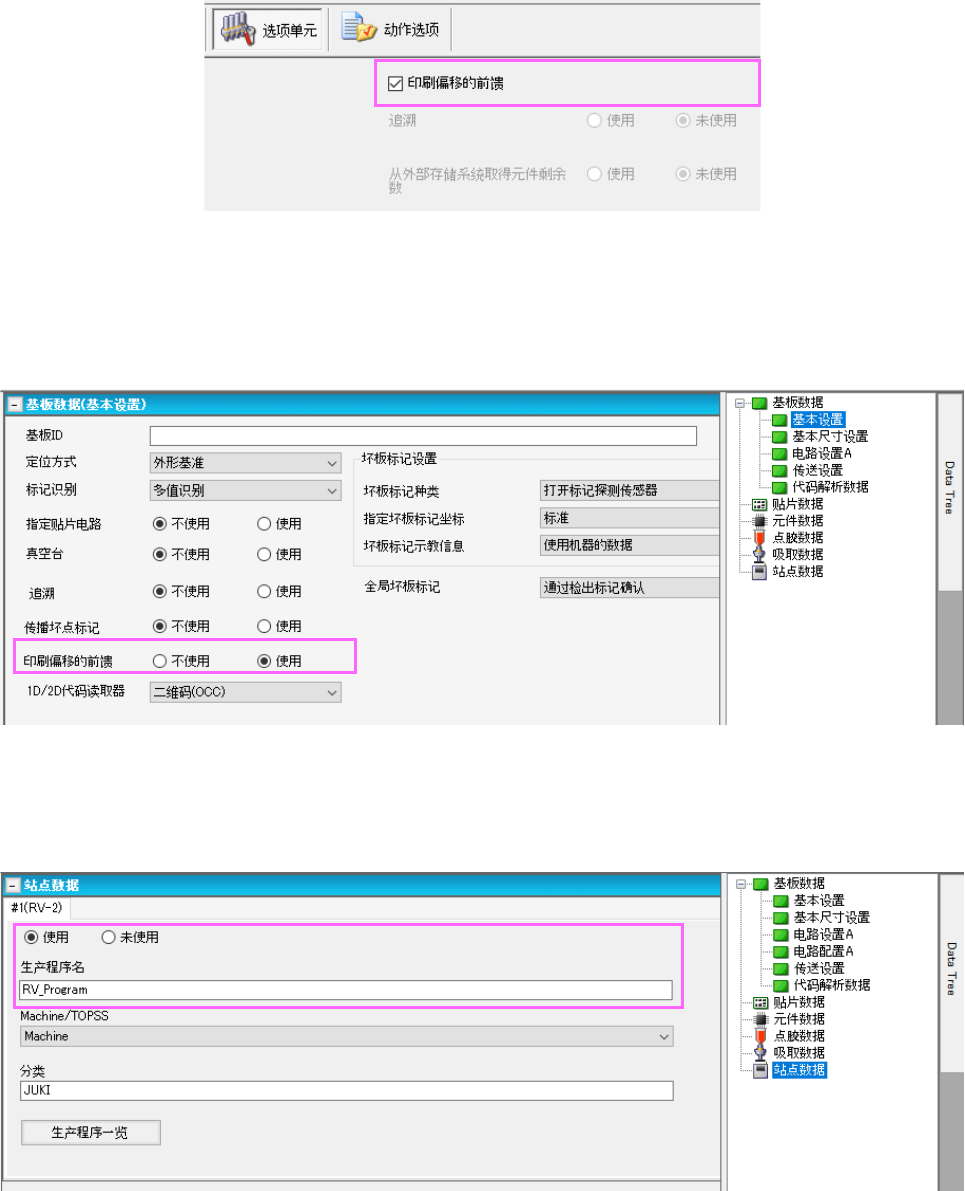965x1191 pixels.
Task: Select 使用 for 印刷偏移的前馈 in 基板数据
Action: pyautogui.click(x=264, y=661)
